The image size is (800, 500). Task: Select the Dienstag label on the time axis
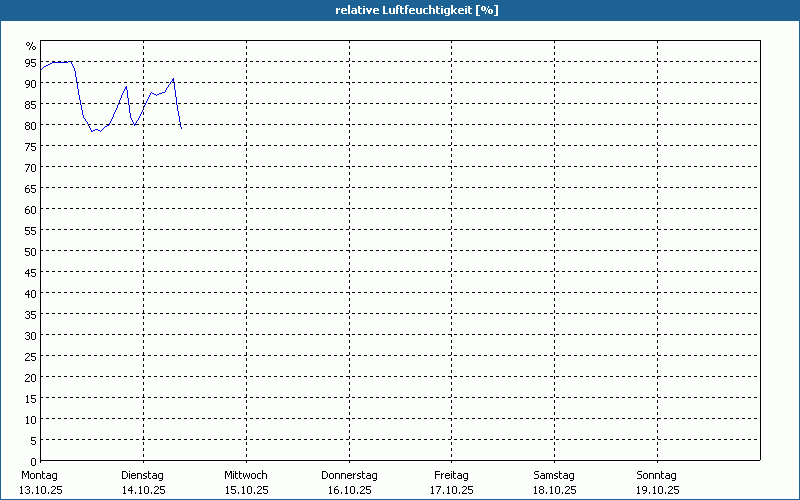[x=142, y=475]
